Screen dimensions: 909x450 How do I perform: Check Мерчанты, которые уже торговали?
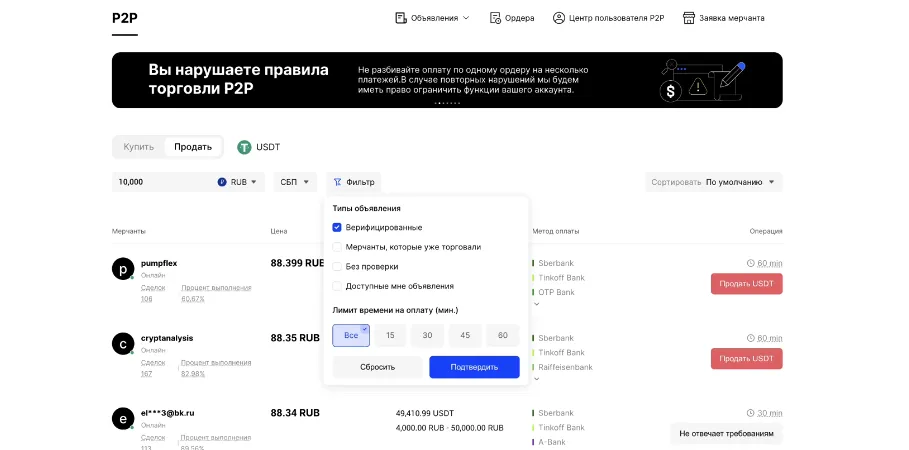coord(337,247)
